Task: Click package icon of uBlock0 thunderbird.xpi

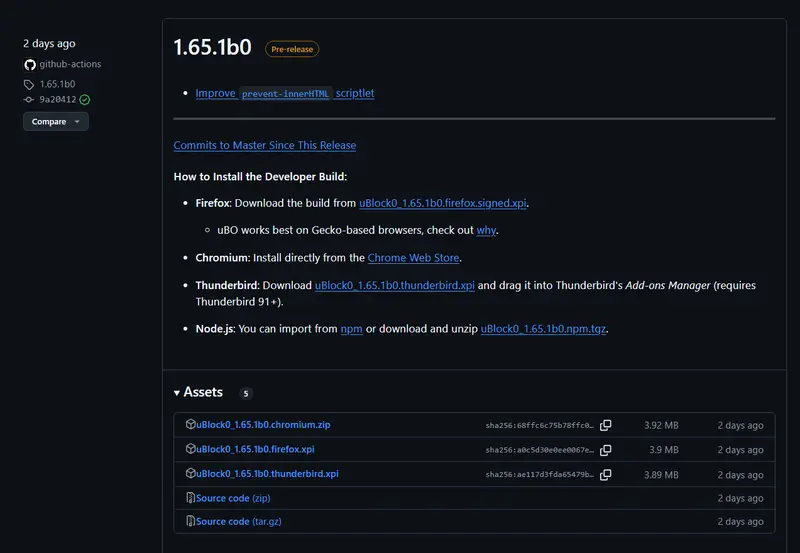Action: click(x=190, y=473)
